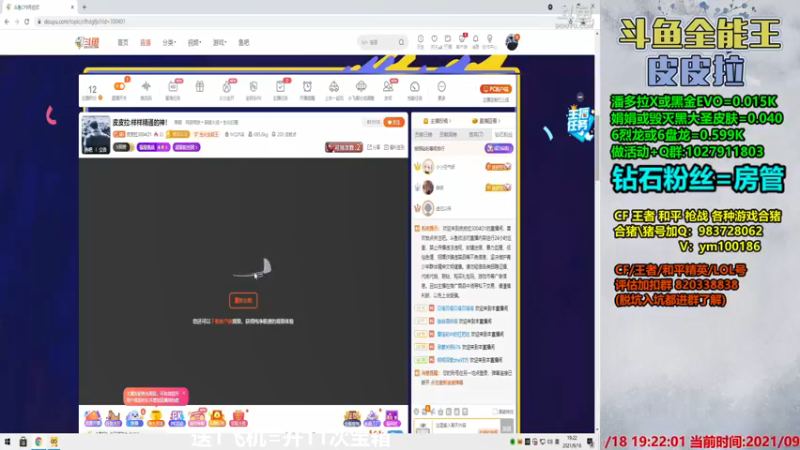Expand the 视频 video dropdown

point(194,43)
